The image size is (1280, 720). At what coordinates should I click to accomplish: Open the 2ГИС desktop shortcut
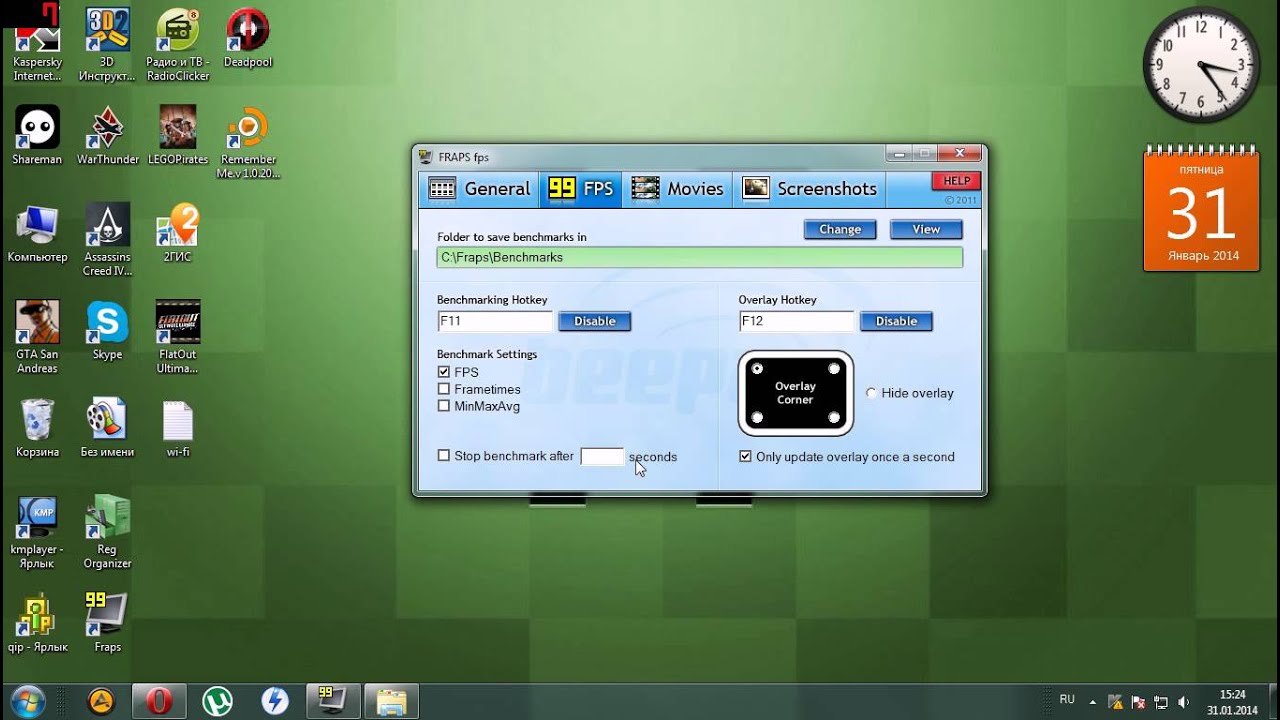(178, 234)
